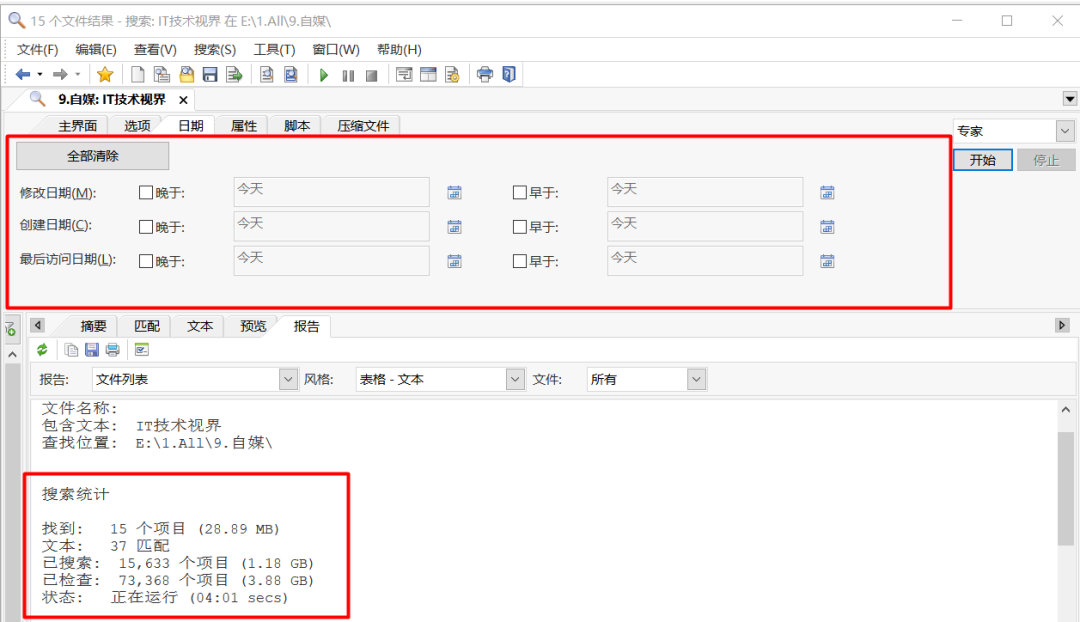Click the gray Forward arrow in toolbar
1080x622 pixels.
point(60,74)
